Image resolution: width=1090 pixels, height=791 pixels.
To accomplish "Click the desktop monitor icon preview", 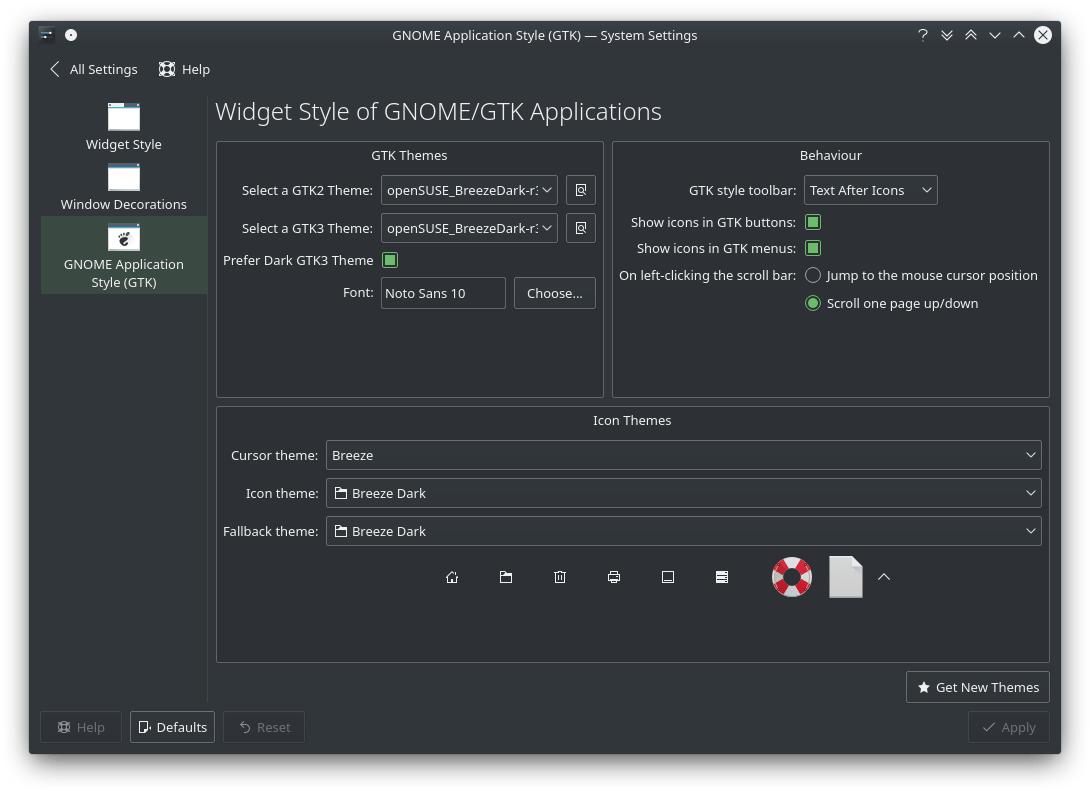I will [x=668, y=577].
